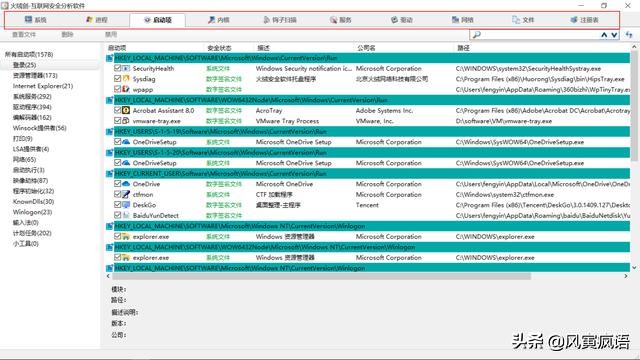Viewport: 640px width, 360px height.
Task: Uncheck the vmware-tray.exe checkbox
Action: coord(118,121)
